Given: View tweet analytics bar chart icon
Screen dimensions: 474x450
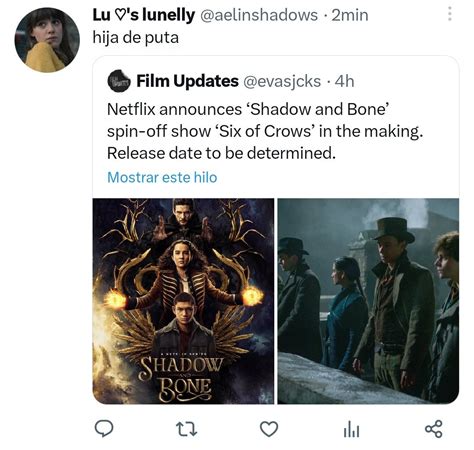Looking at the screenshot, I should [351, 429].
